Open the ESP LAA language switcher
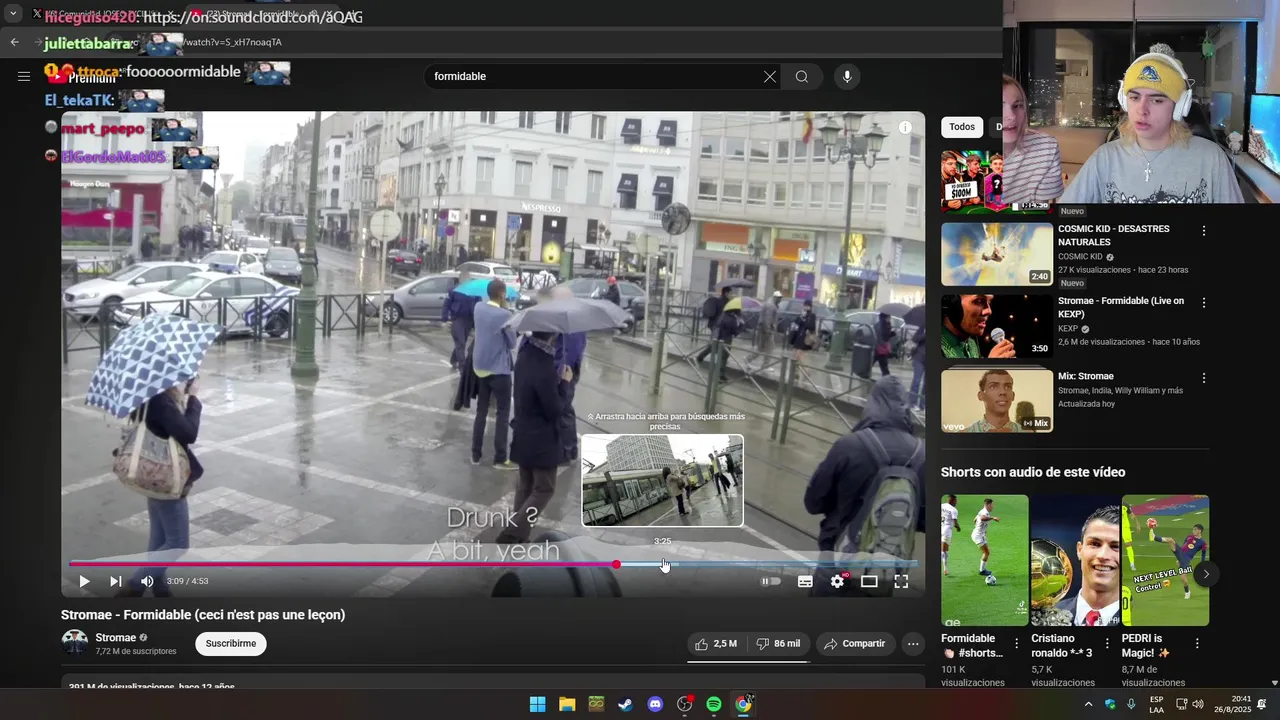 click(x=1156, y=704)
